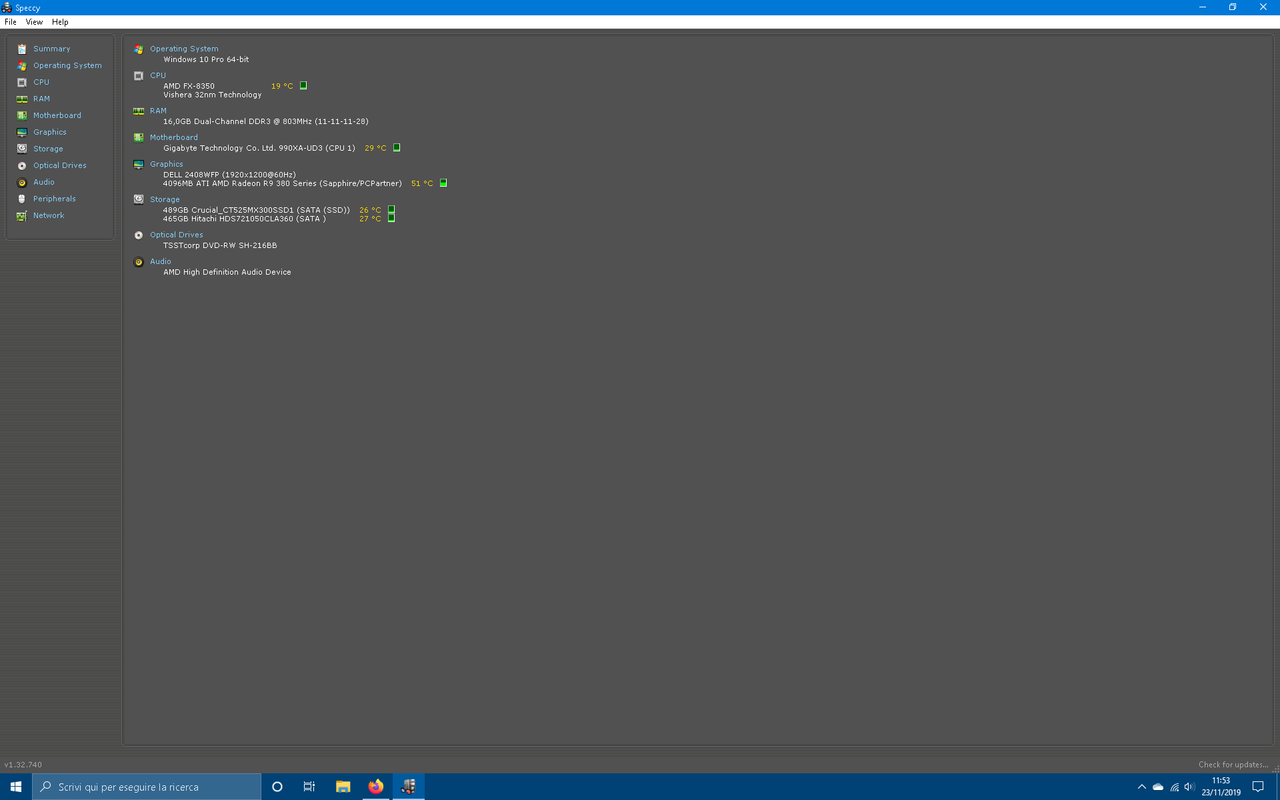The image size is (1280, 800).
Task: Click the Network sidebar icon
Action: (22, 215)
